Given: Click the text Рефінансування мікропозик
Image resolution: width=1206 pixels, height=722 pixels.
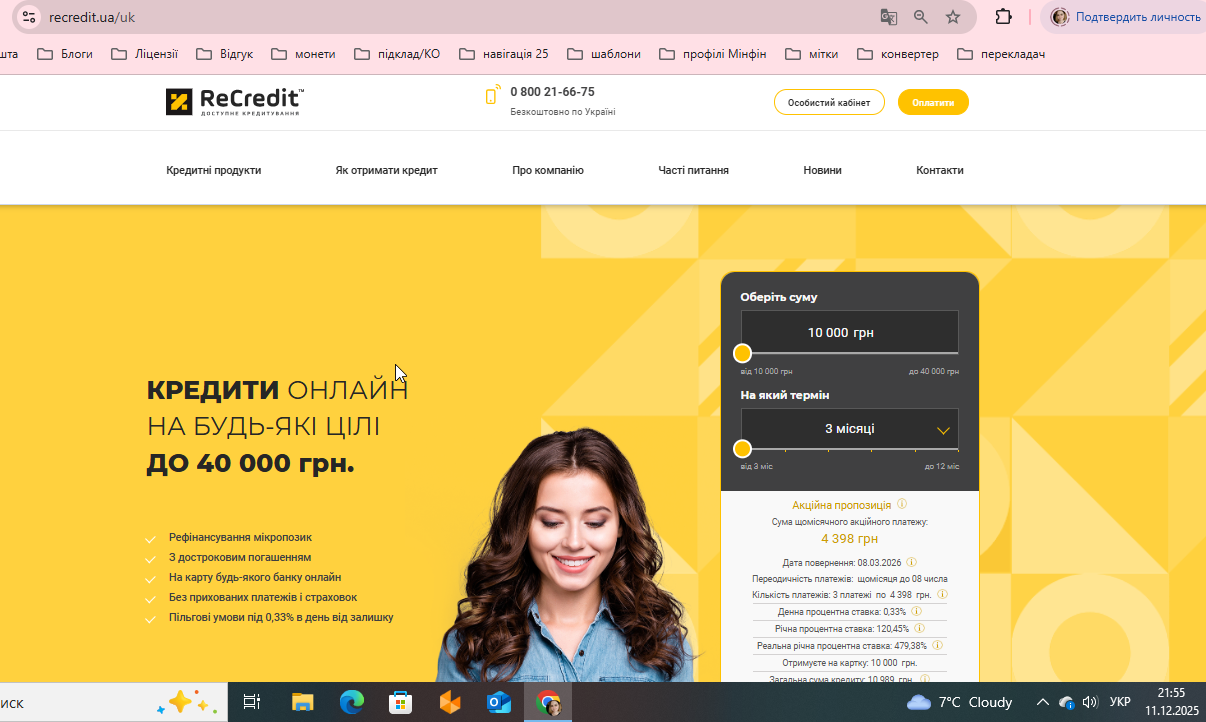Looking at the screenshot, I should point(240,537).
